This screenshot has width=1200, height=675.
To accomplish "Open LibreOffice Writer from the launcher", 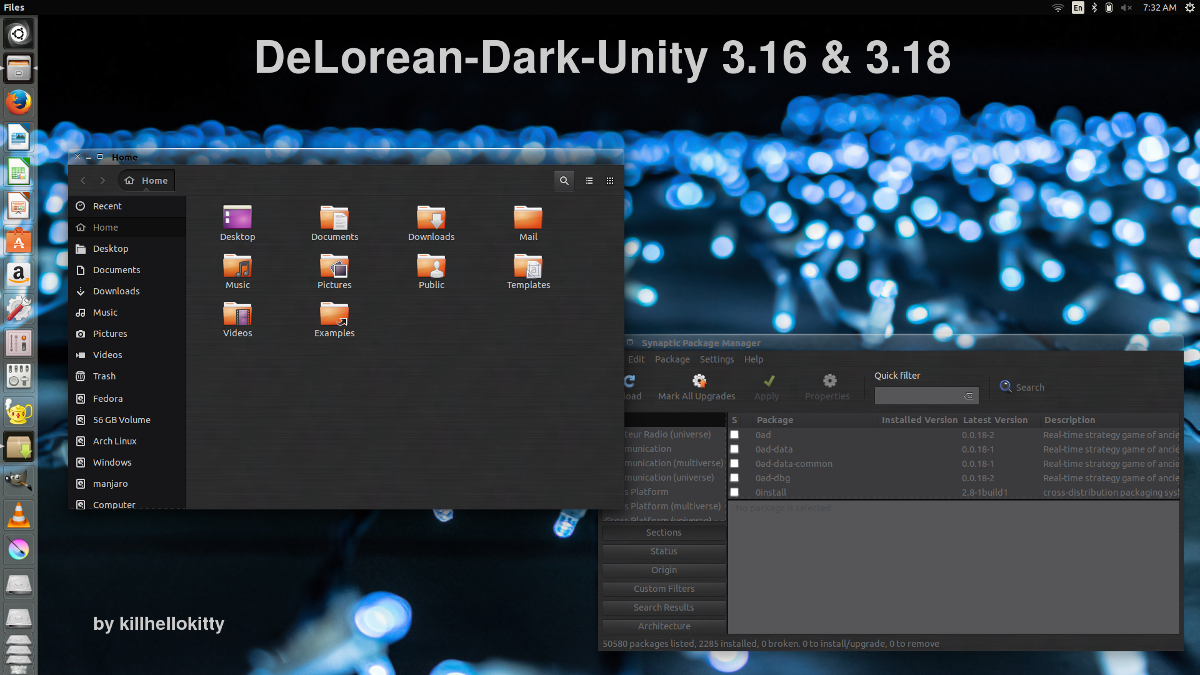I will click(x=19, y=138).
